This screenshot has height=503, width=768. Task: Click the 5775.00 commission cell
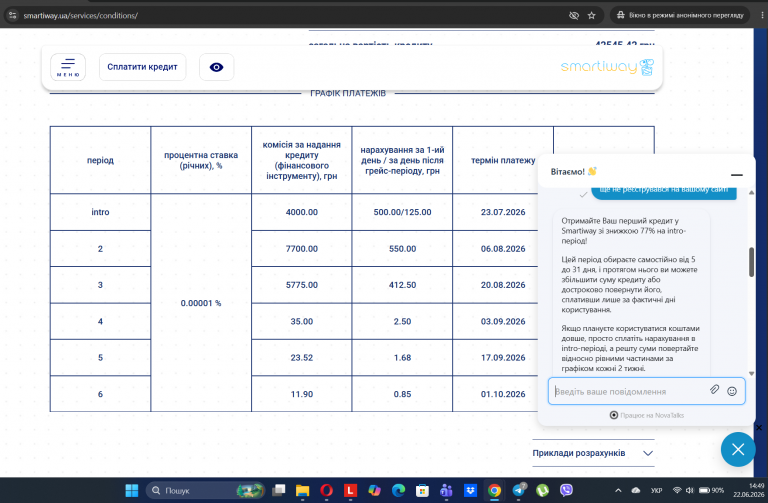pos(302,285)
